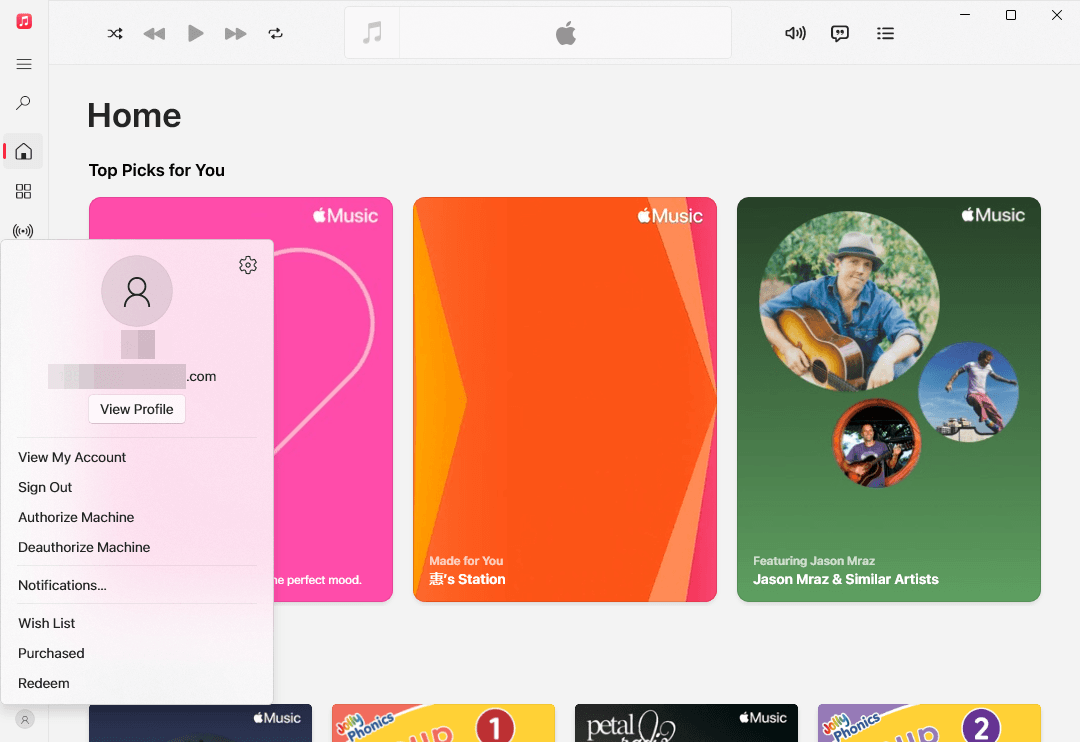Choose Sign Out from account menu
1080x742 pixels.
click(45, 487)
